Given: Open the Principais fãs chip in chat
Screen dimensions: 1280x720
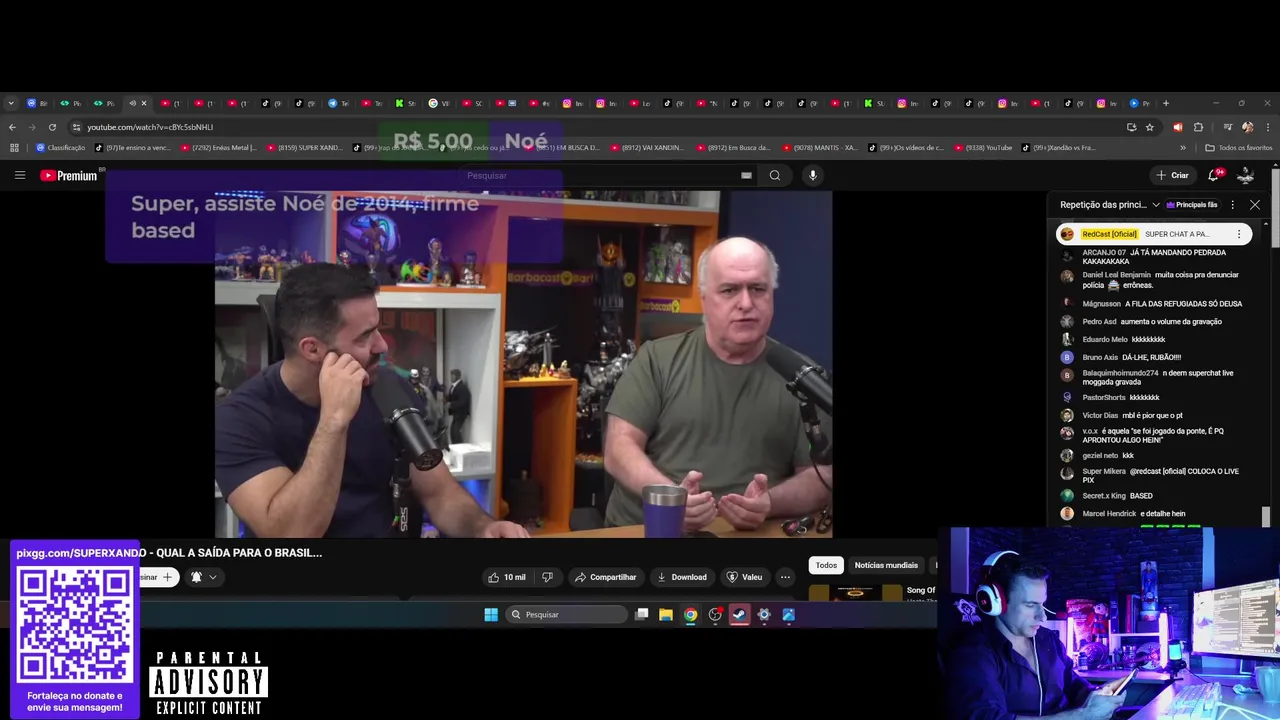Looking at the screenshot, I should 1191,204.
